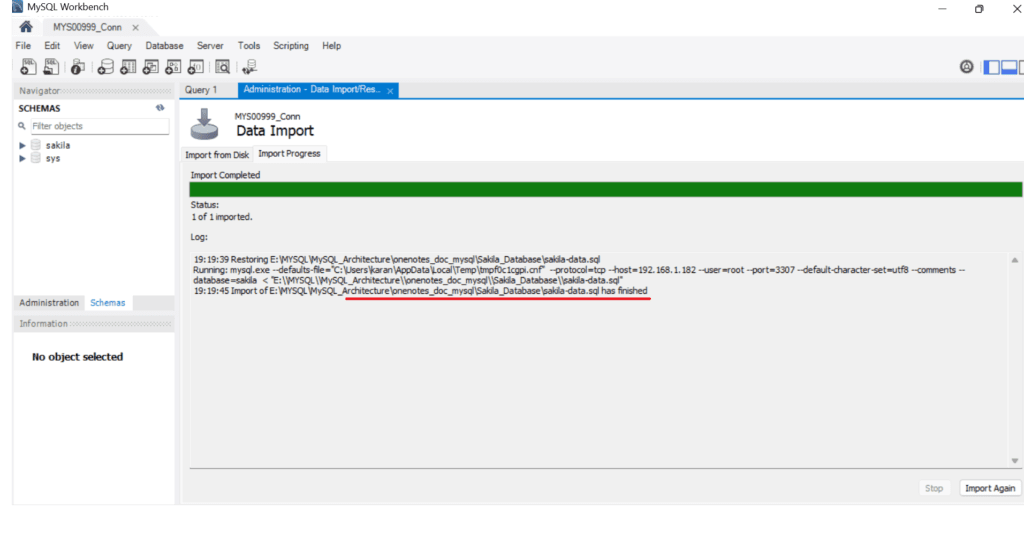Expand the sakila schema

point(22,146)
